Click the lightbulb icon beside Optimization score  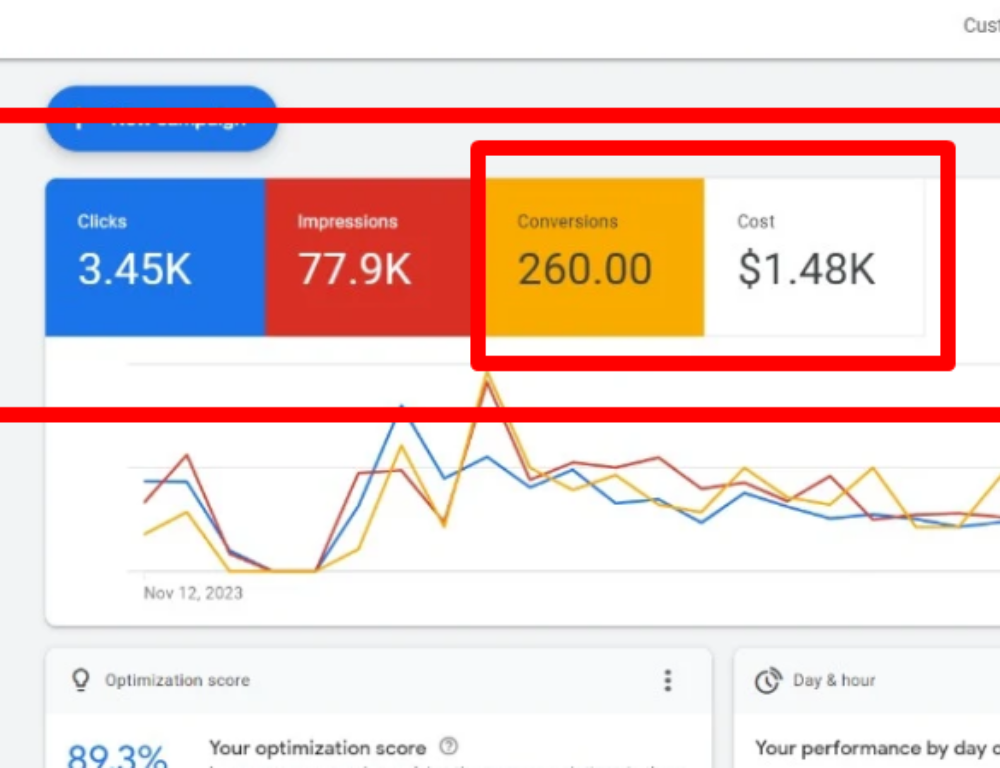80,680
